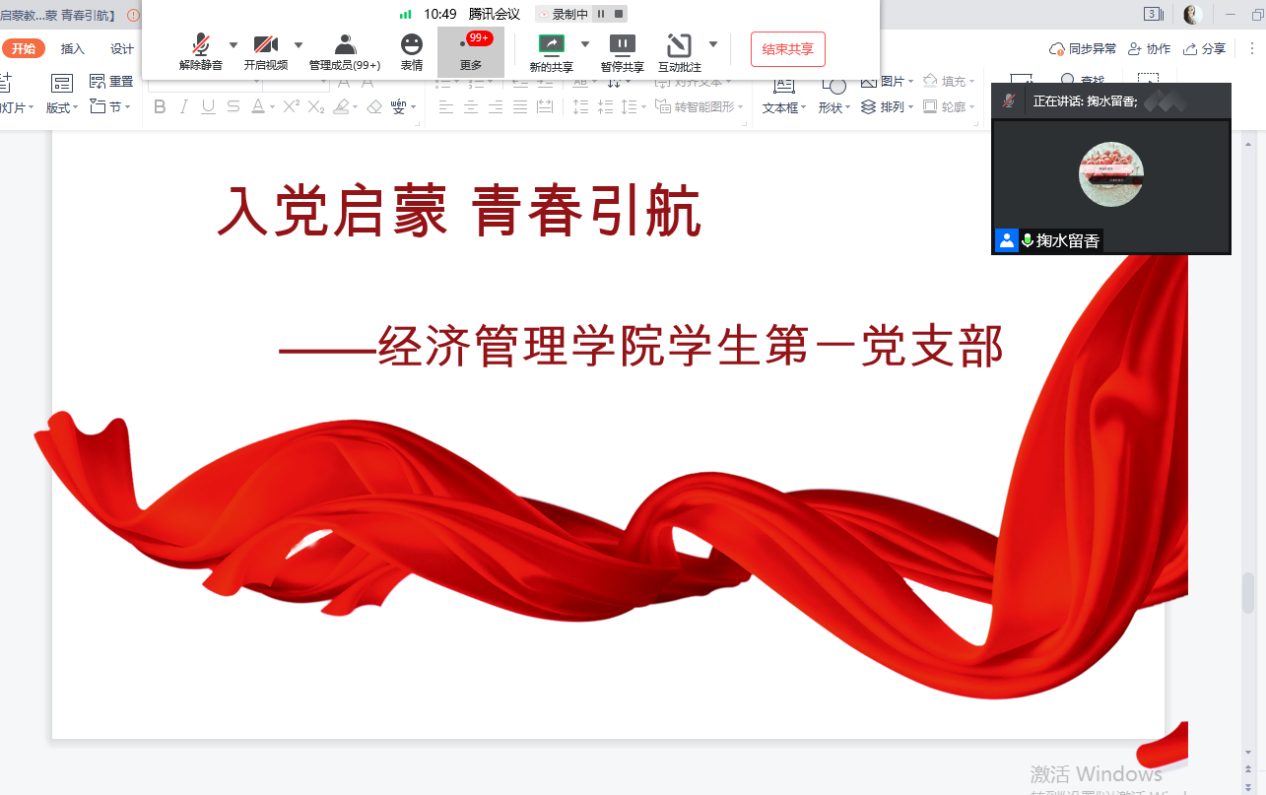The height and width of the screenshot is (795, 1266).
Task: Click the red 结束共享 button
Action: click(787, 49)
